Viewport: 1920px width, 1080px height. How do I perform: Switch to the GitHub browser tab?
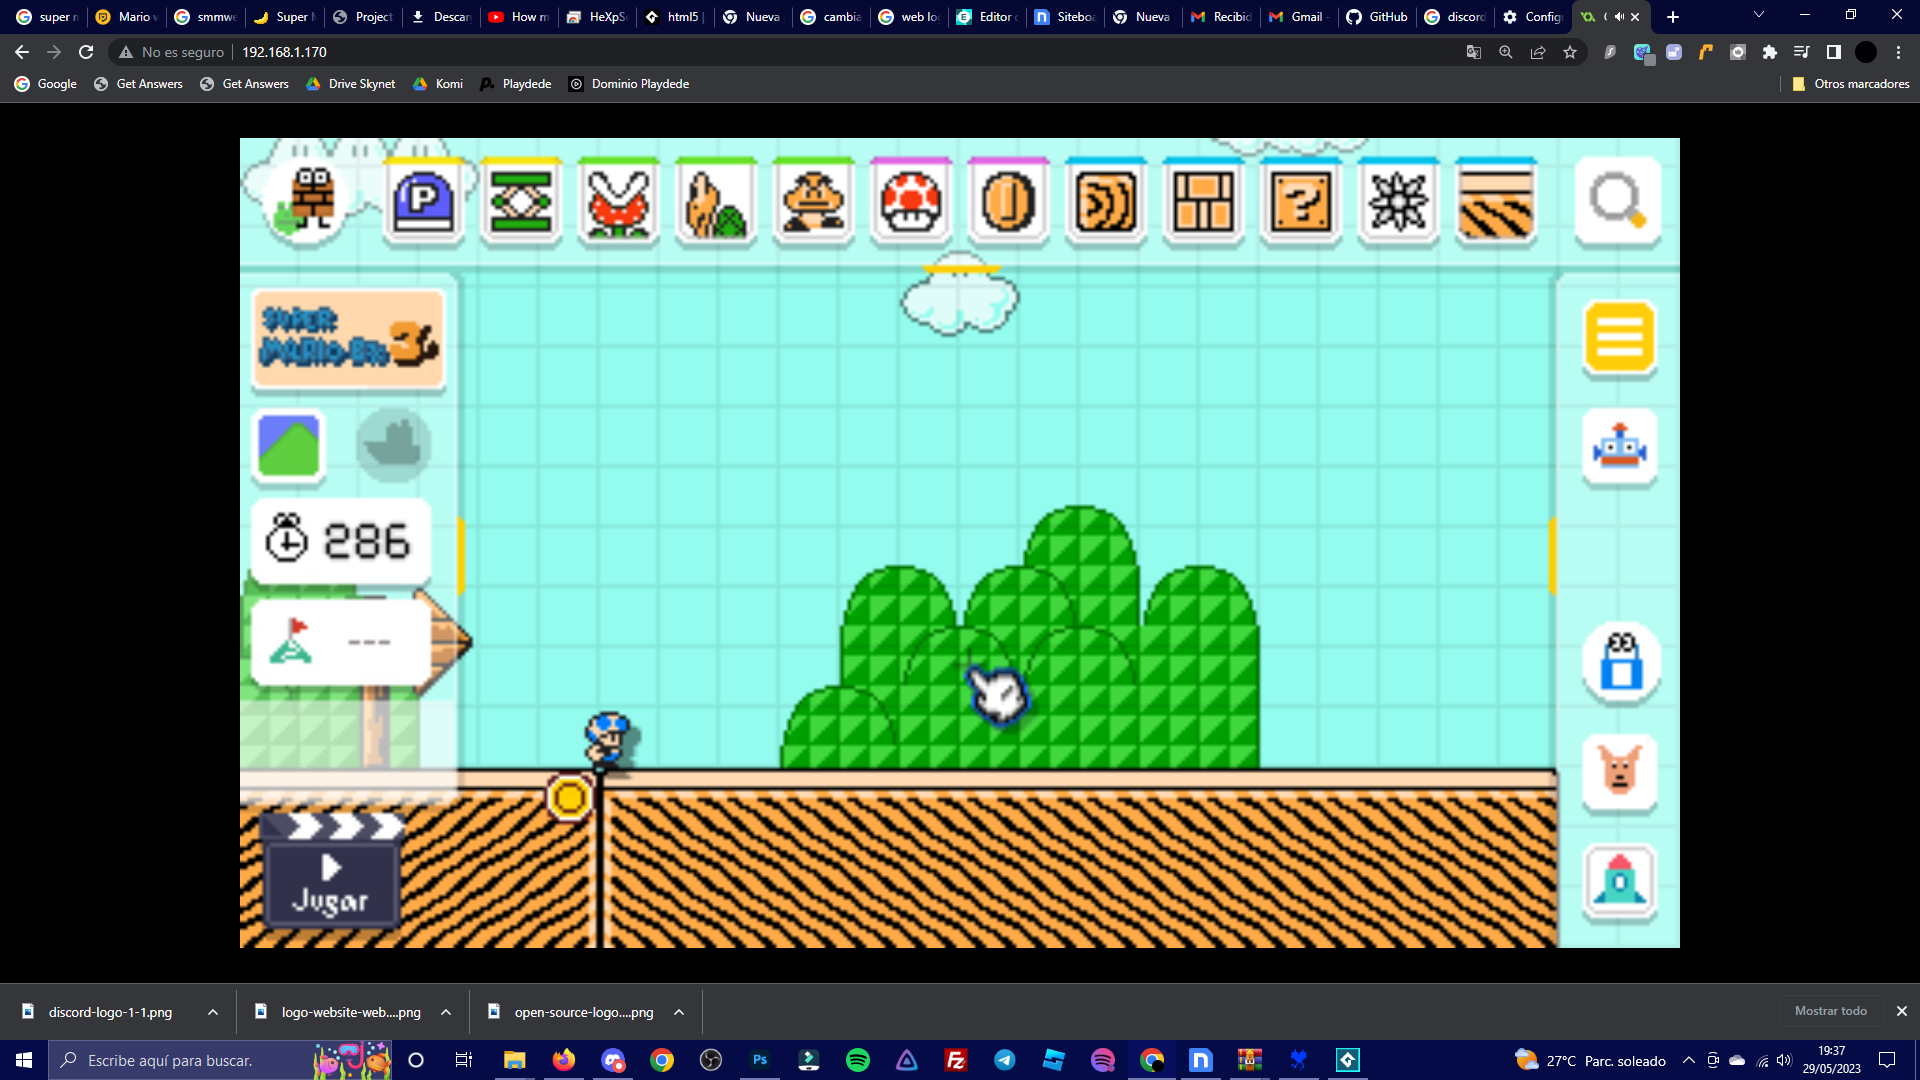click(1377, 17)
